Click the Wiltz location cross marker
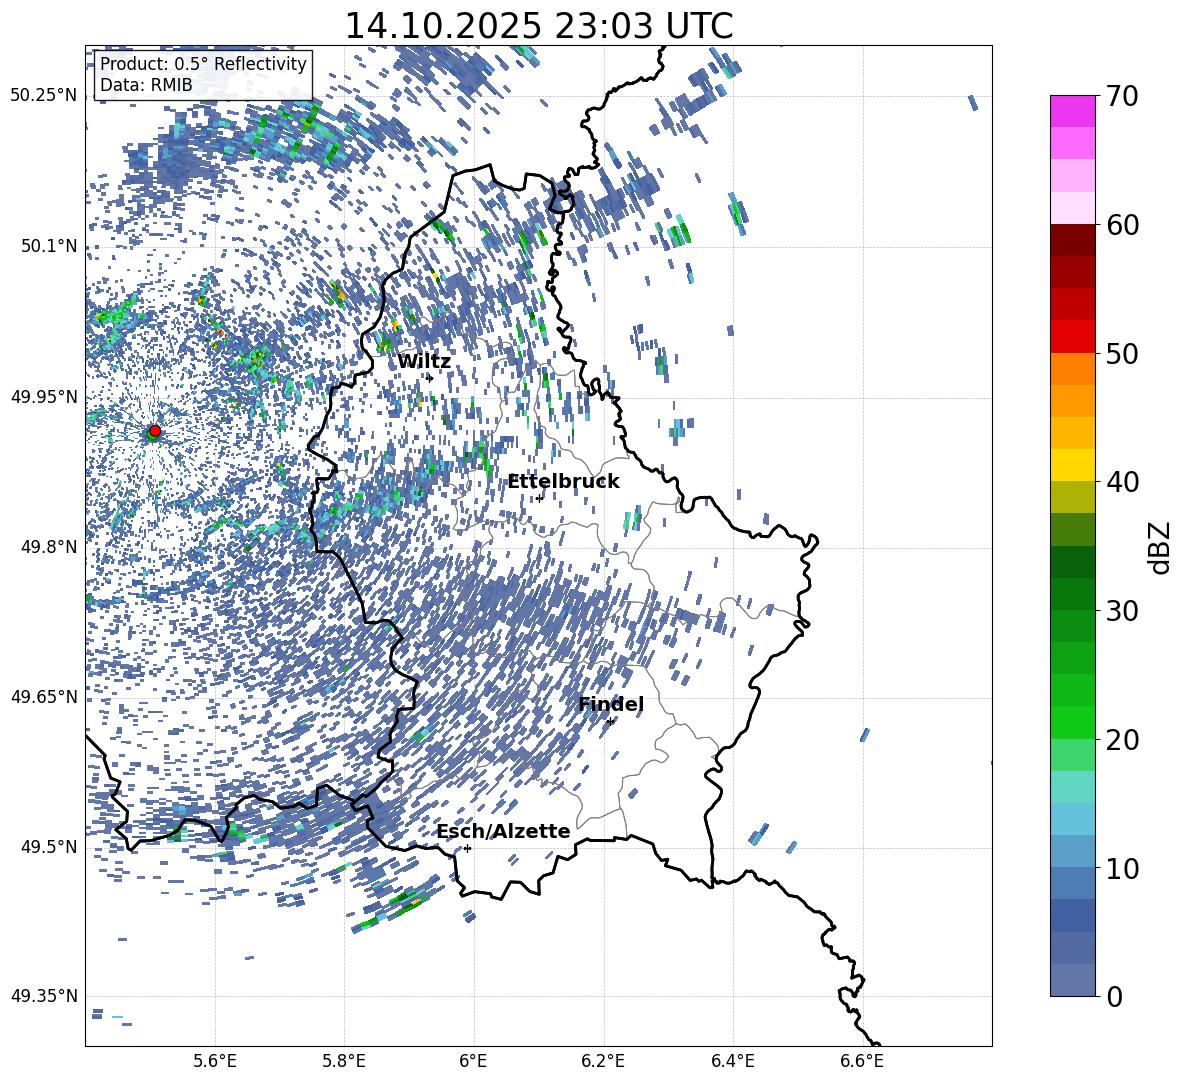The height and width of the screenshot is (1081, 1184). coord(430,378)
